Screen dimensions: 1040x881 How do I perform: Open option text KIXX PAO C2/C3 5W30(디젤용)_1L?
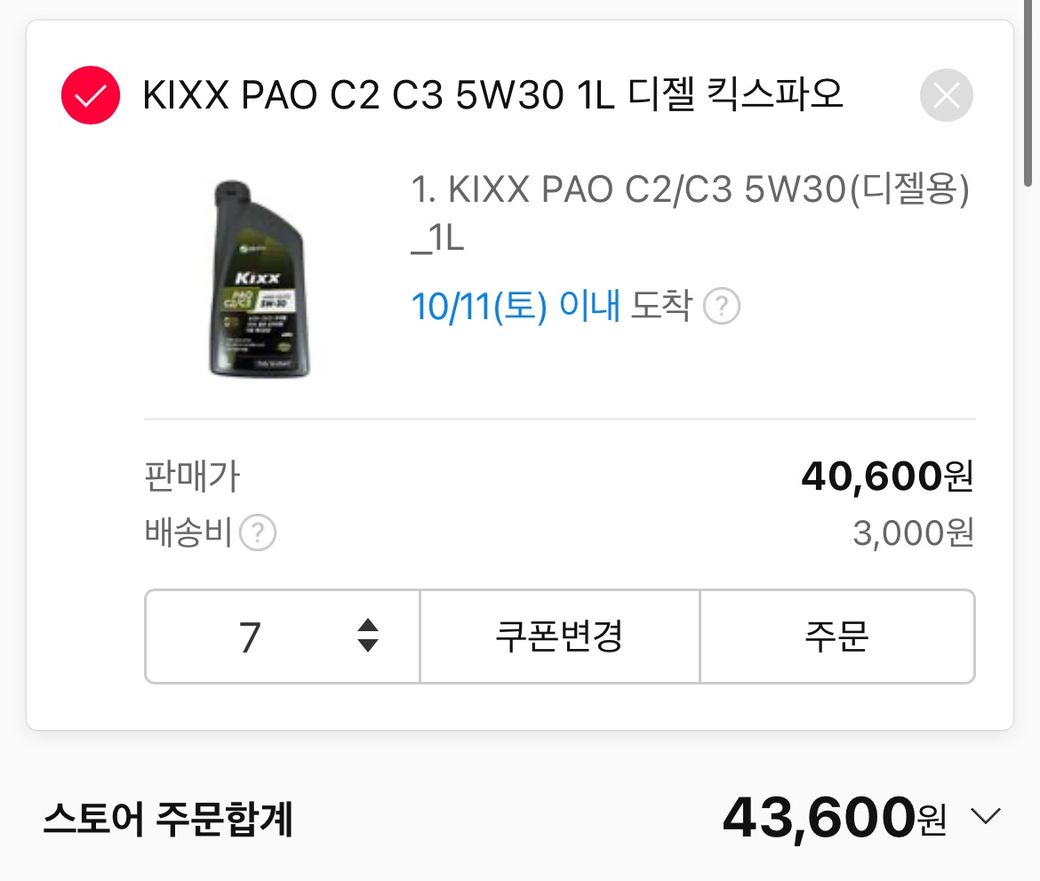pyautogui.click(x=690, y=213)
